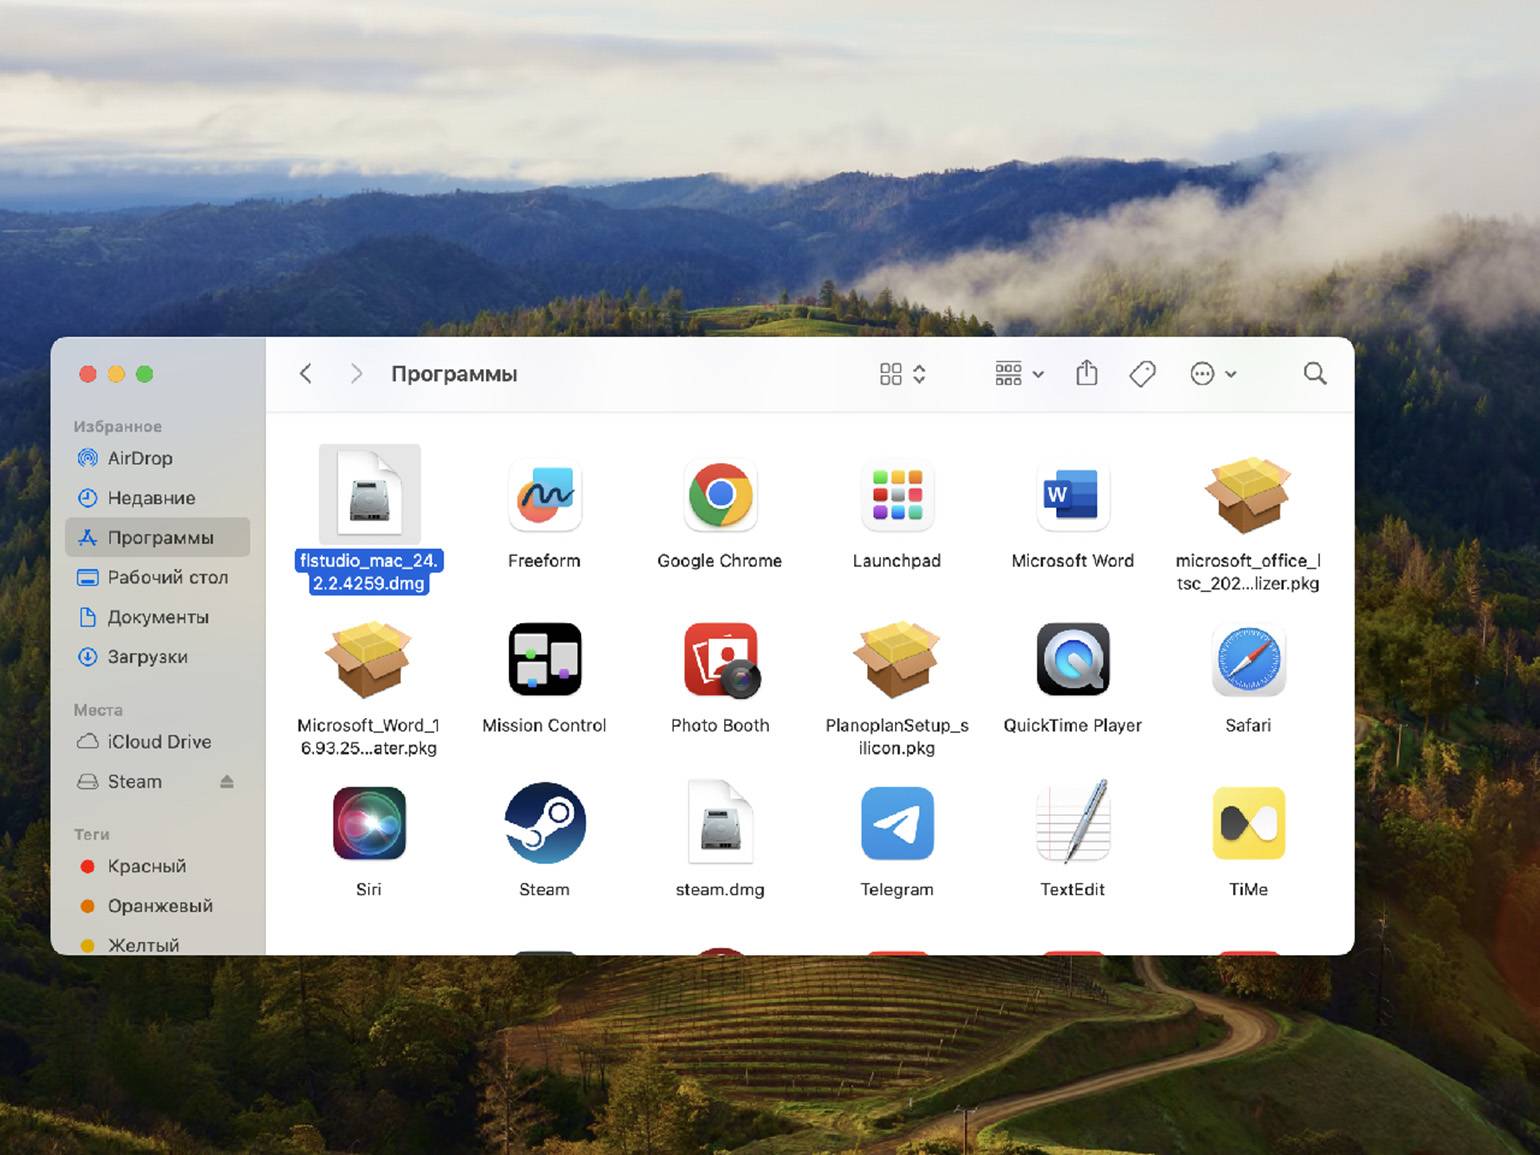Click the flstudio_mac_24.2.2.4259.dmg file name
This screenshot has width=1540, height=1155.
coord(369,572)
